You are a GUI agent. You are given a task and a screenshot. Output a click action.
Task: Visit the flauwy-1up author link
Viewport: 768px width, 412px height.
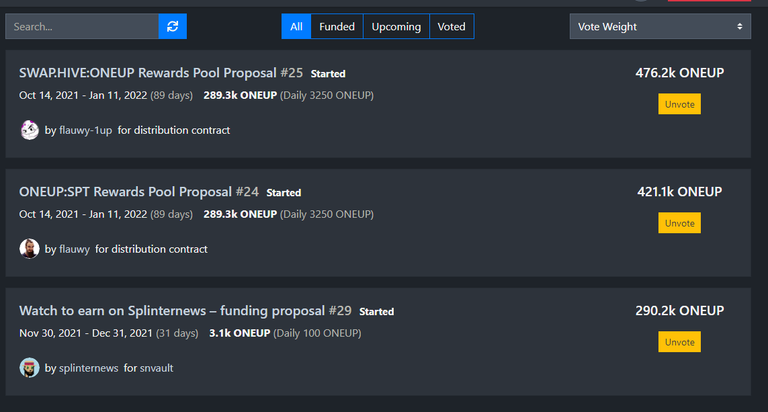pyautogui.click(x=85, y=130)
